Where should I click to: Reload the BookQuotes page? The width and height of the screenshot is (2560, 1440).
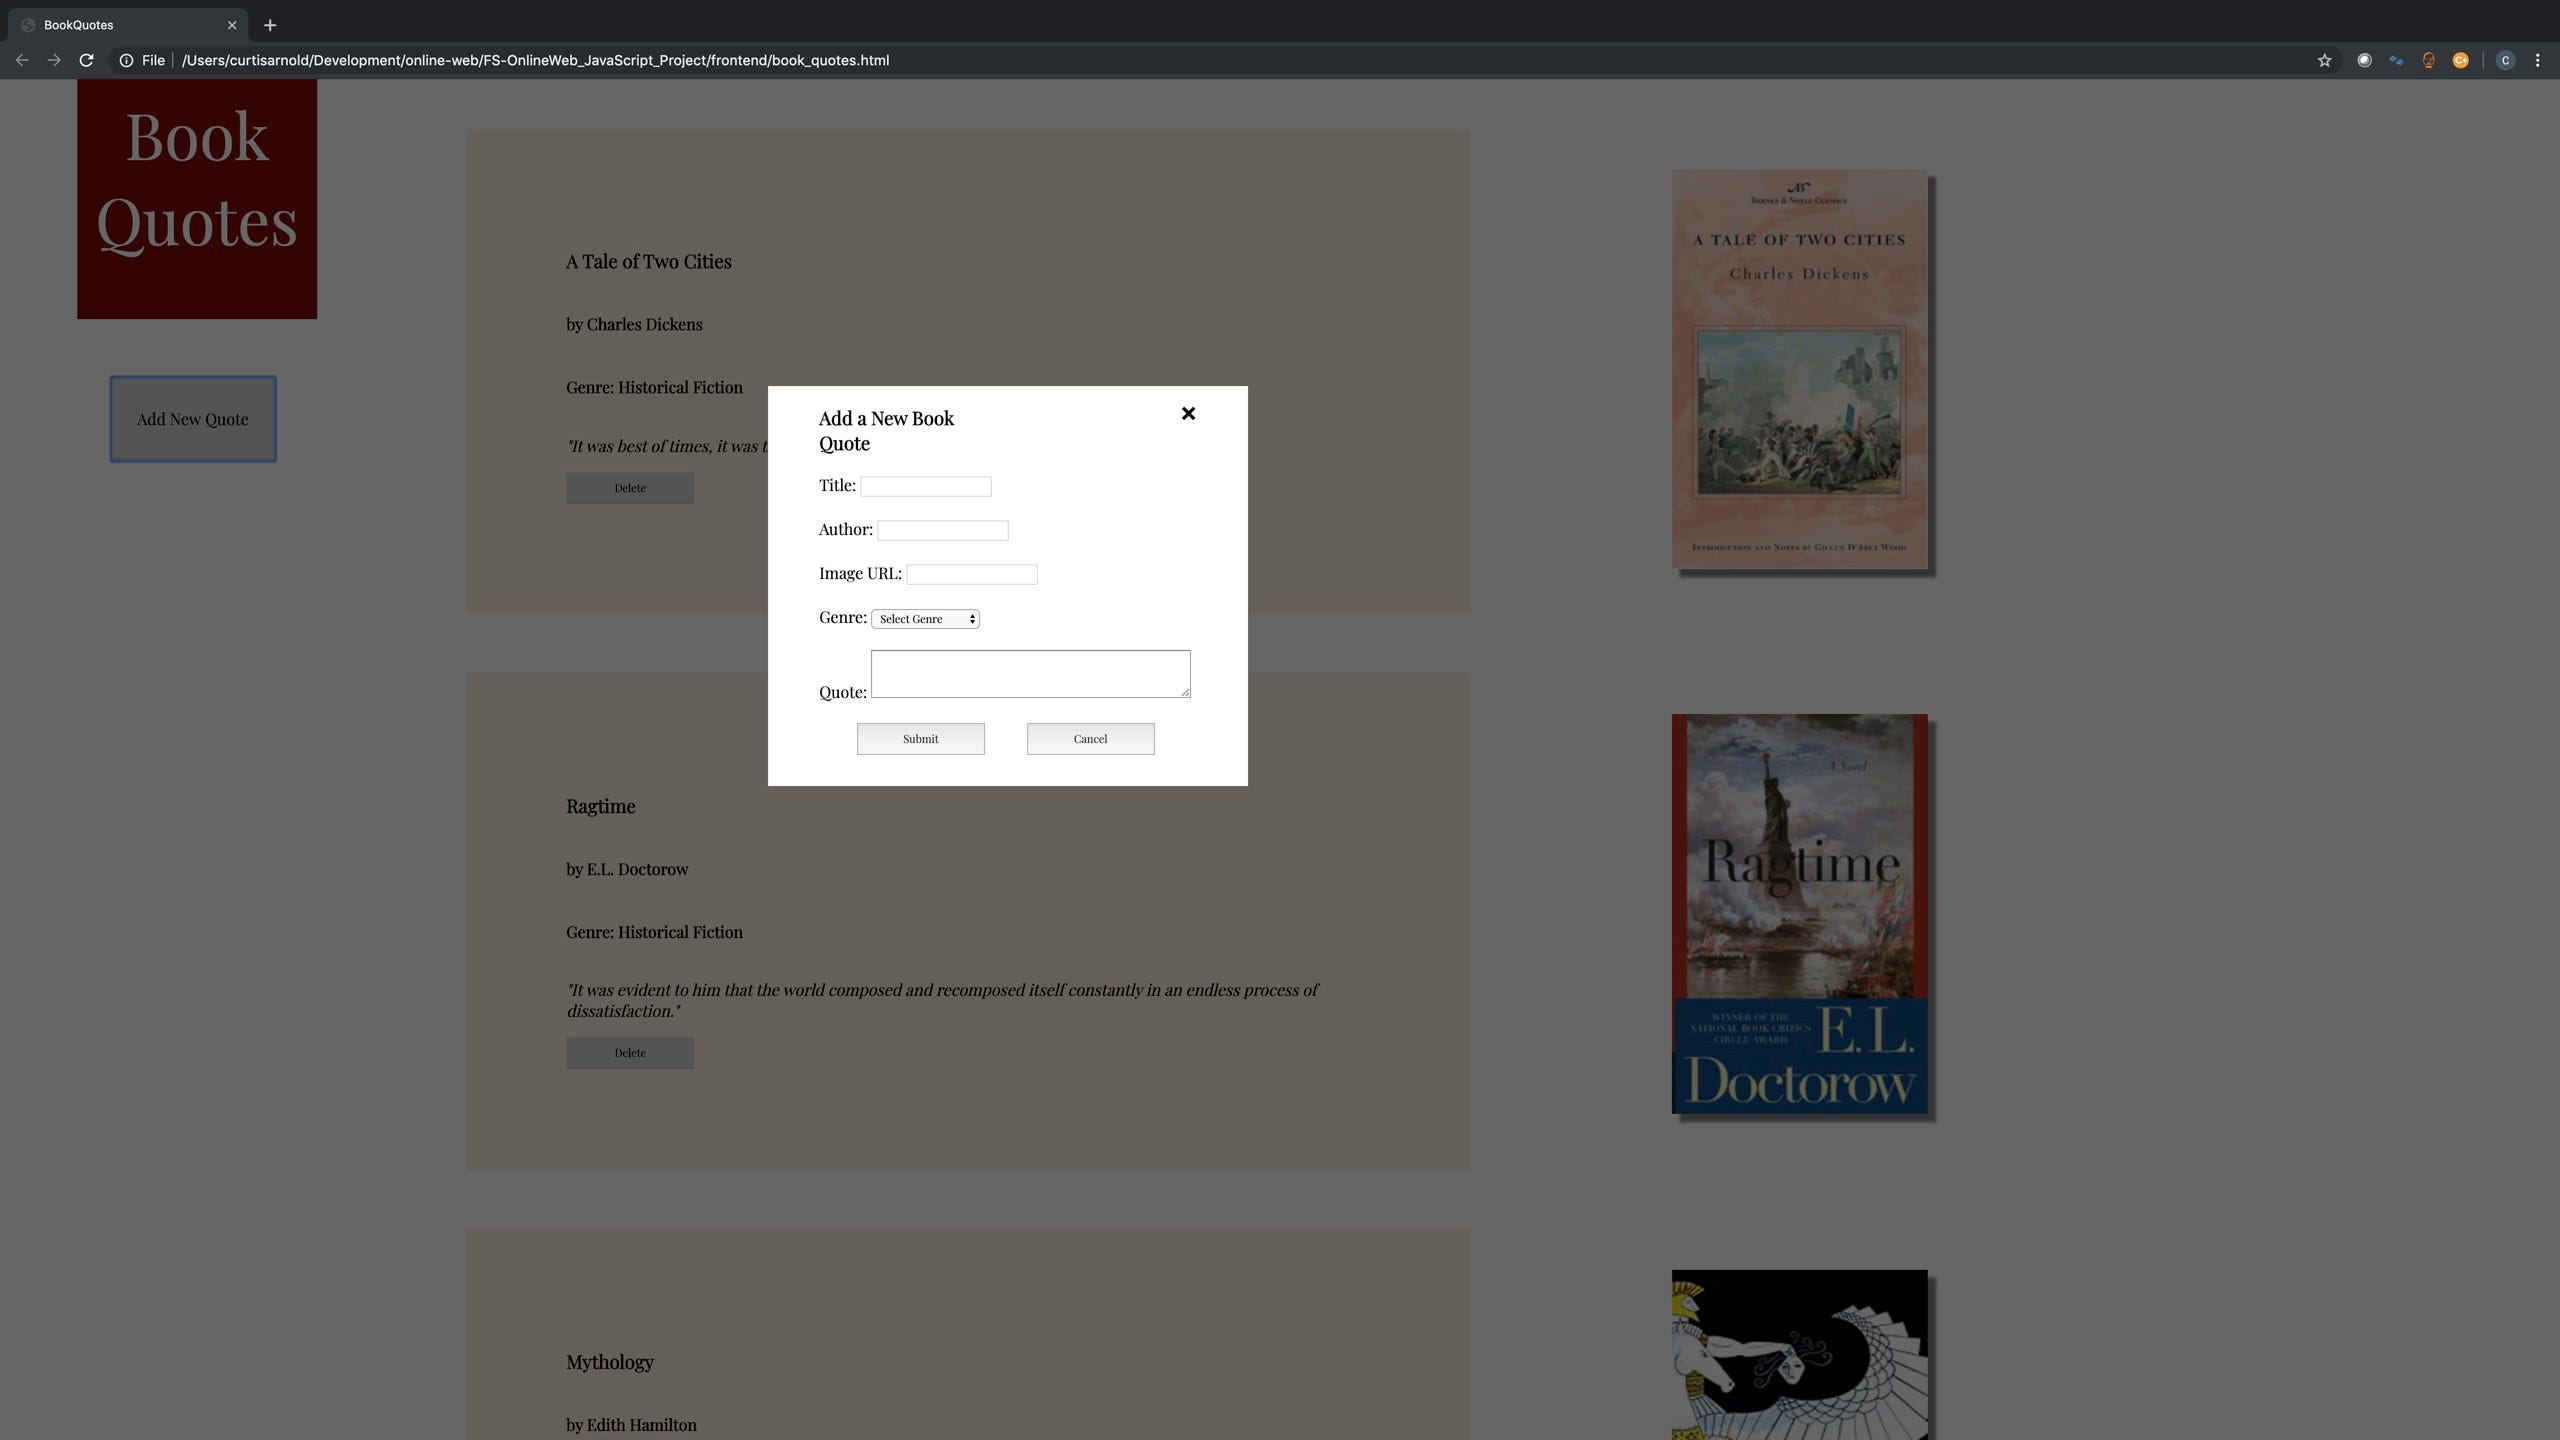[86, 60]
